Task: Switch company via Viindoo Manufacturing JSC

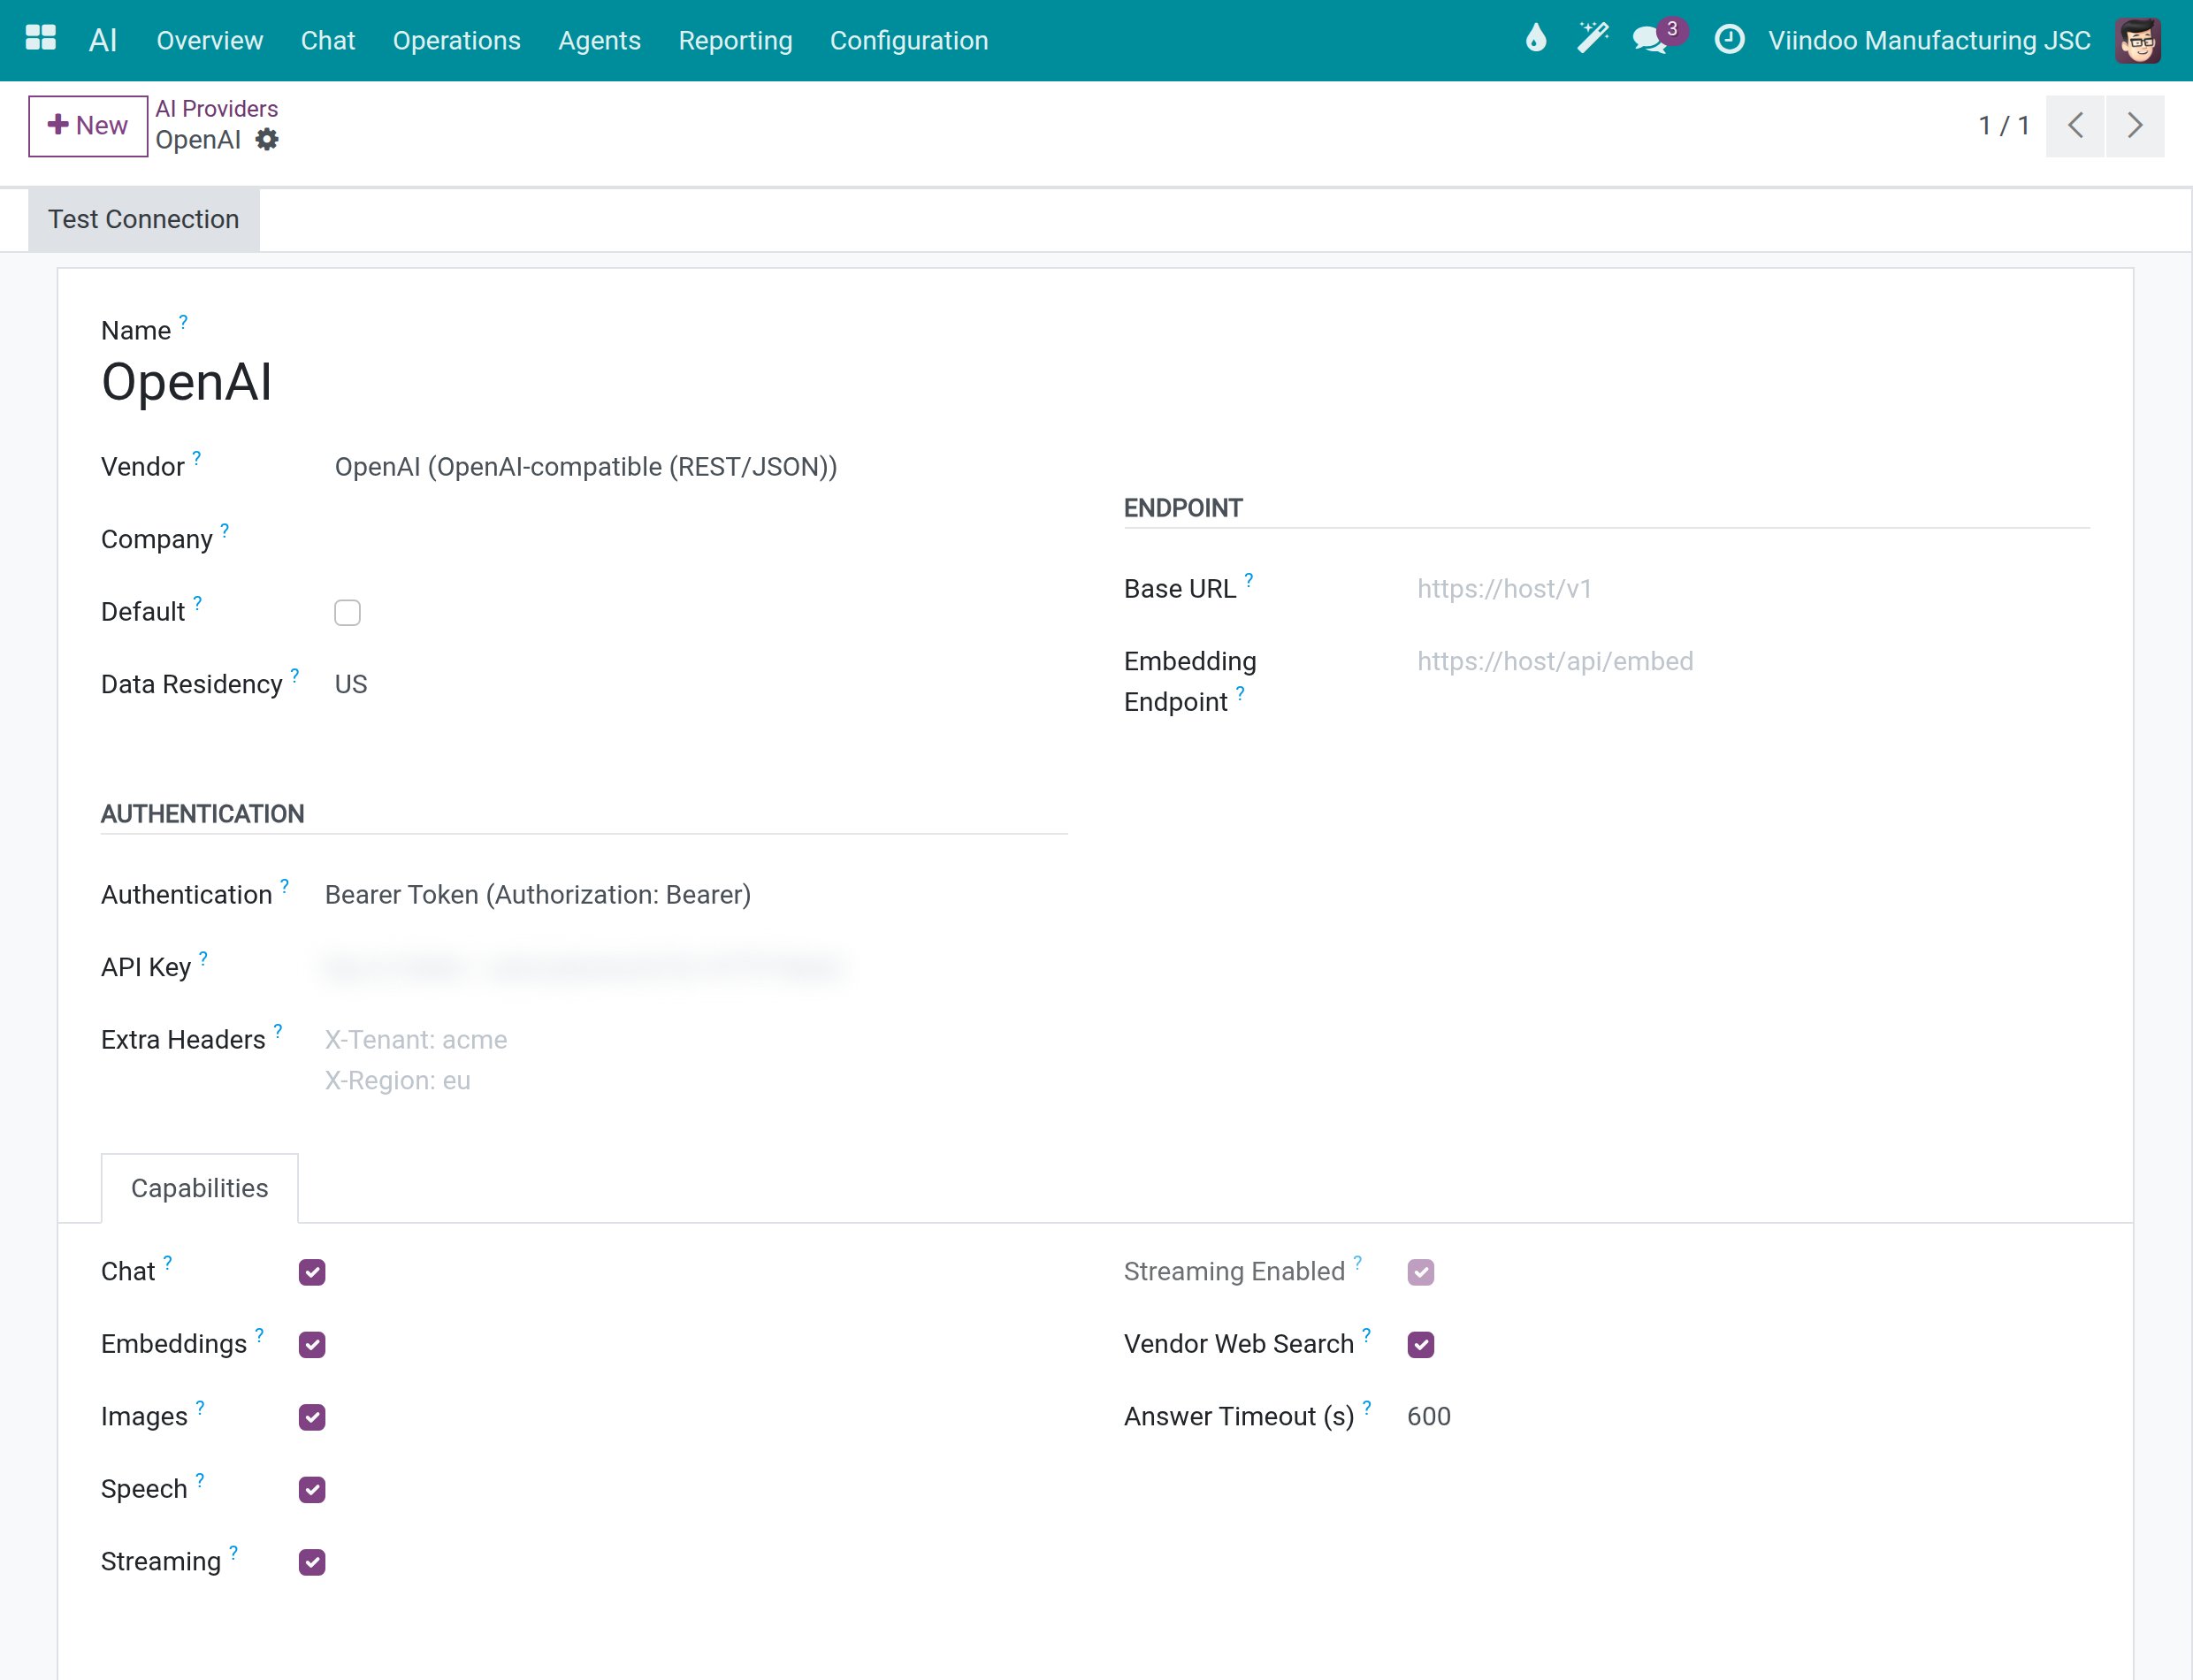Action: pyautogui.click(x=1929, y=40)
